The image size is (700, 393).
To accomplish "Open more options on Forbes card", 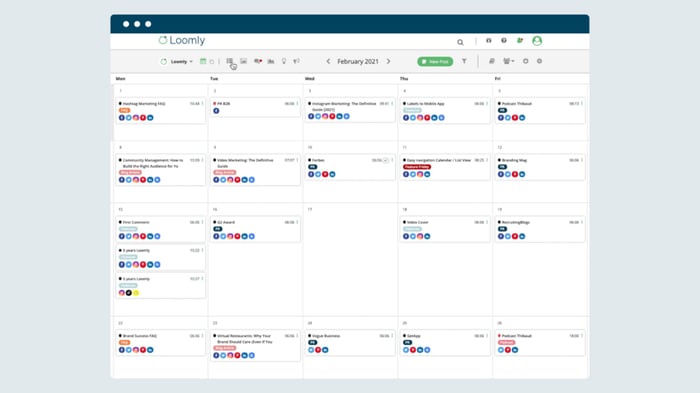I will (x=392, y=160).
